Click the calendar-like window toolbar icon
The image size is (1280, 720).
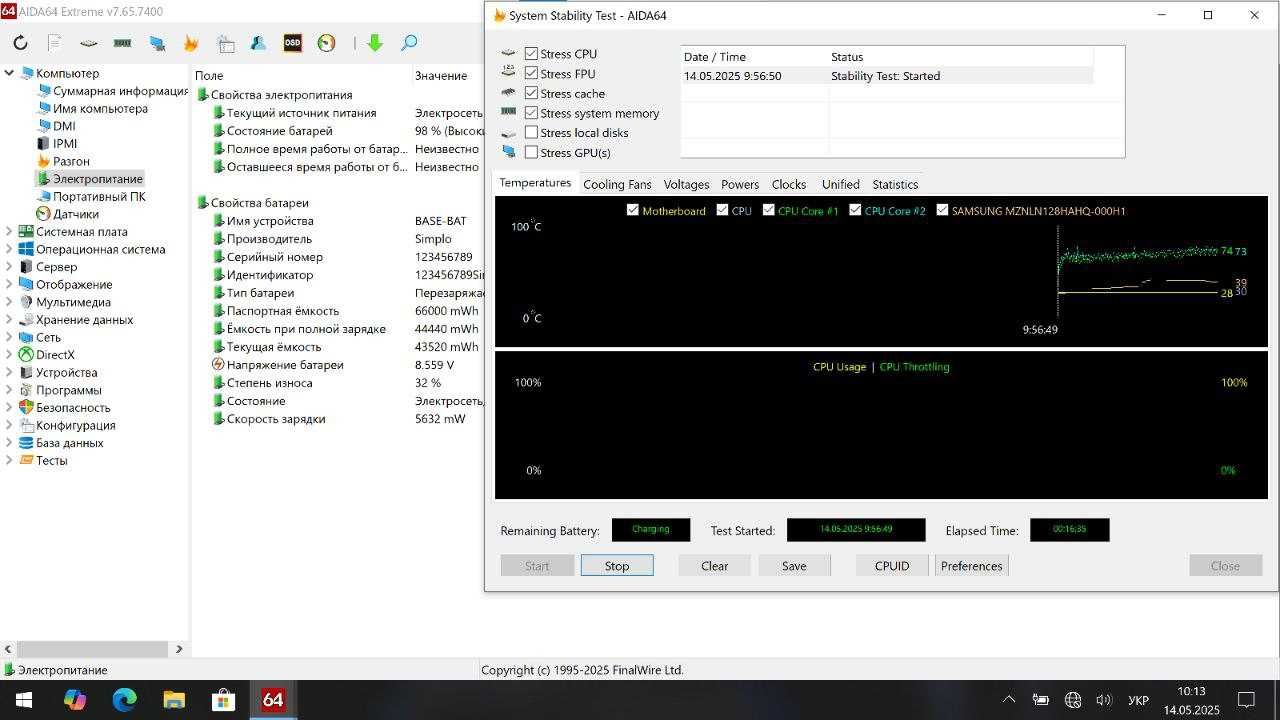[x=225, y=43]
